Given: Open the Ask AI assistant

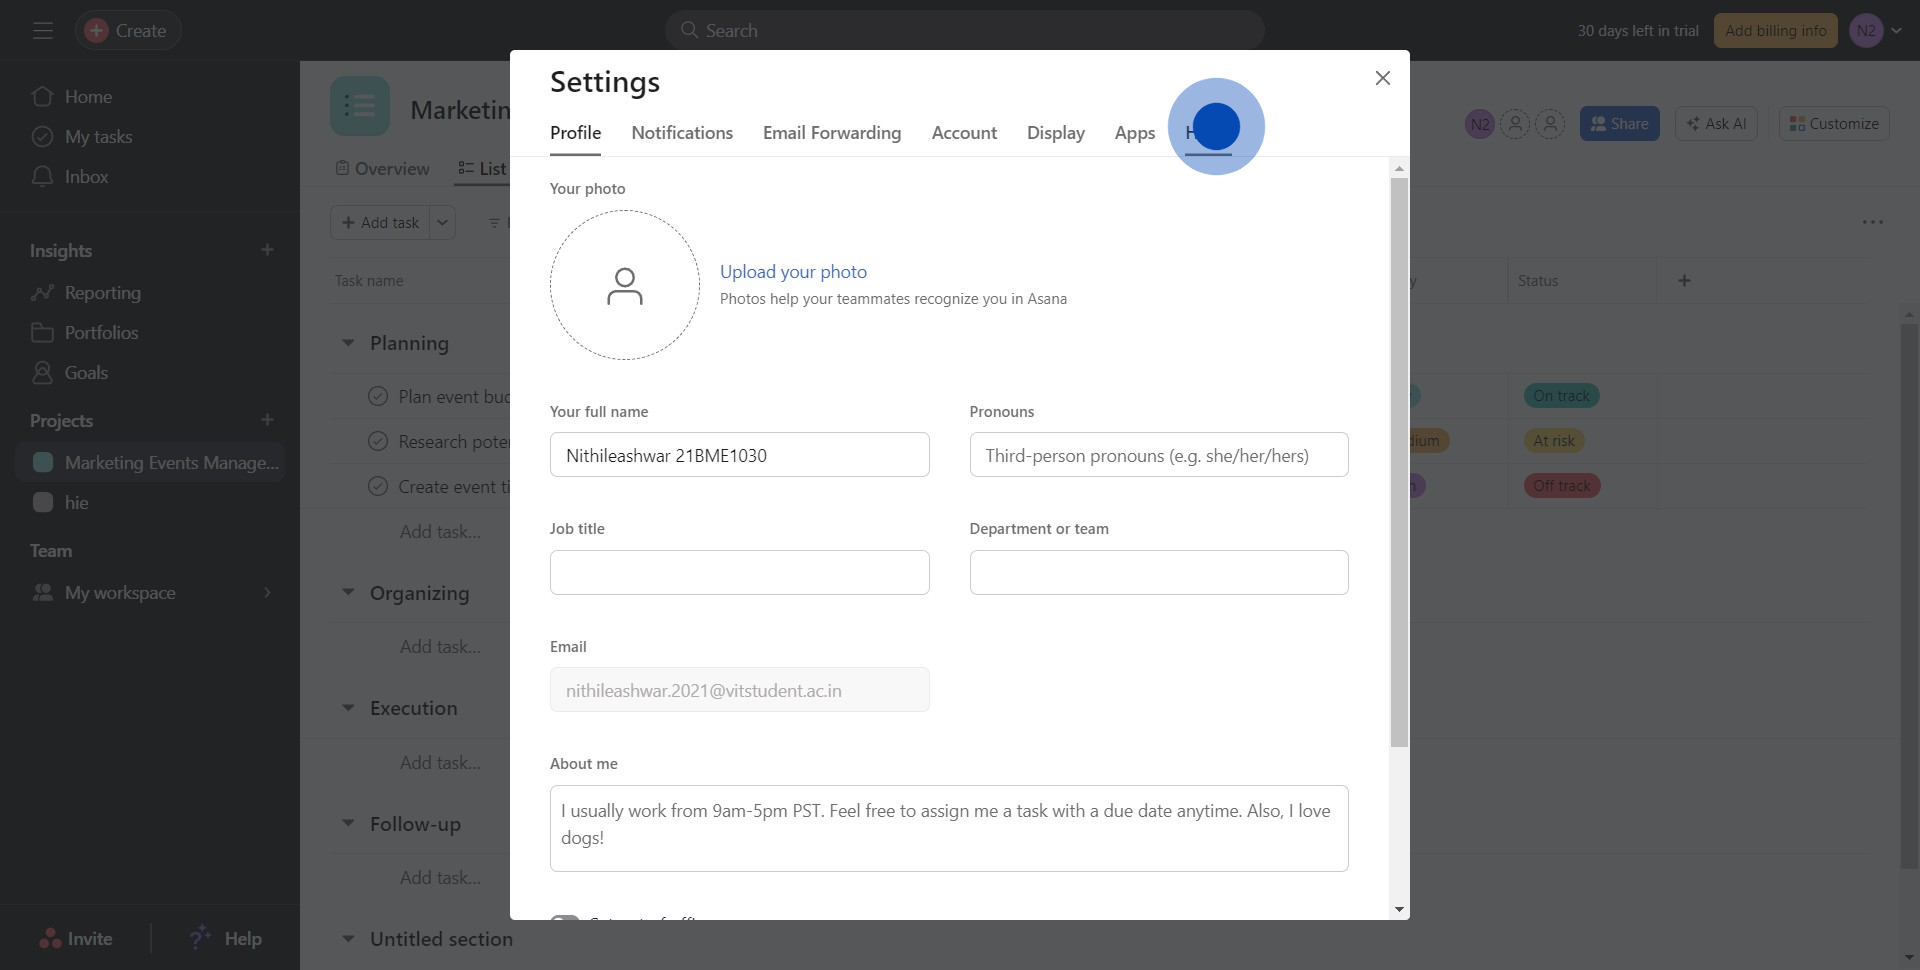Looking at the screenshot, I should click(x=1715, y=123).
